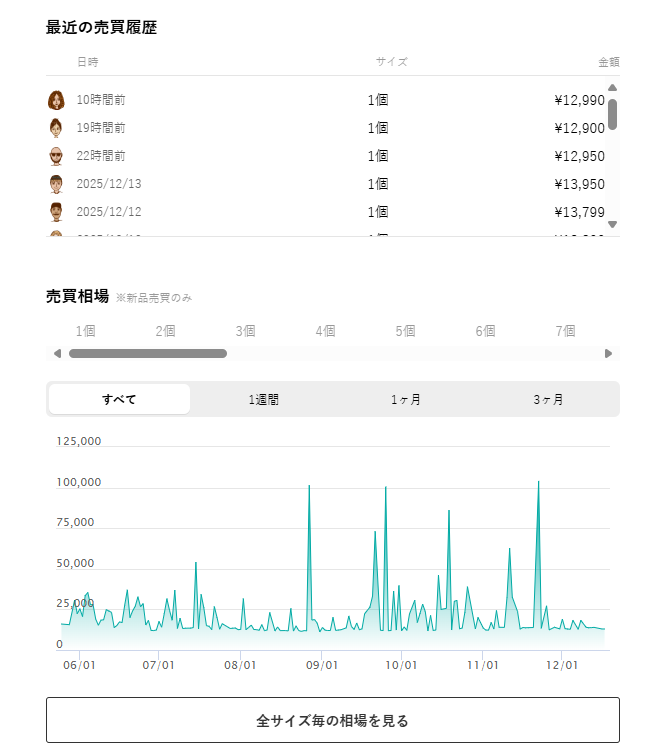
Task: Select the すべて time range tab
Action: pyautogui.click(x=119, y=399)
